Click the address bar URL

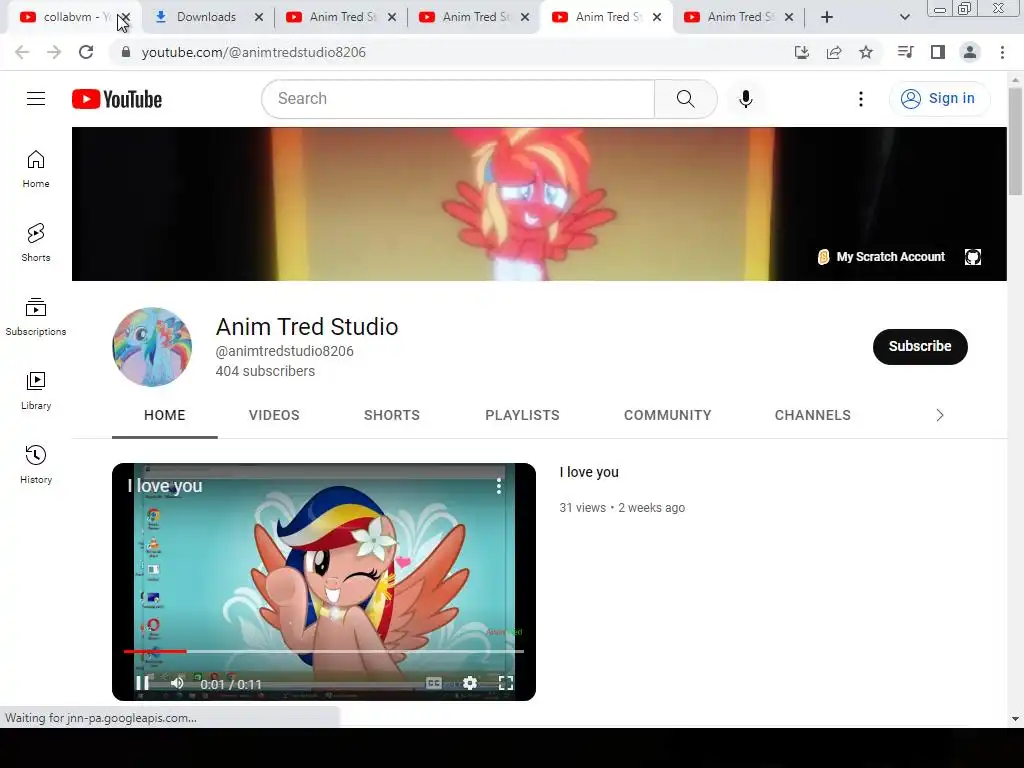(x=253, y=52)
